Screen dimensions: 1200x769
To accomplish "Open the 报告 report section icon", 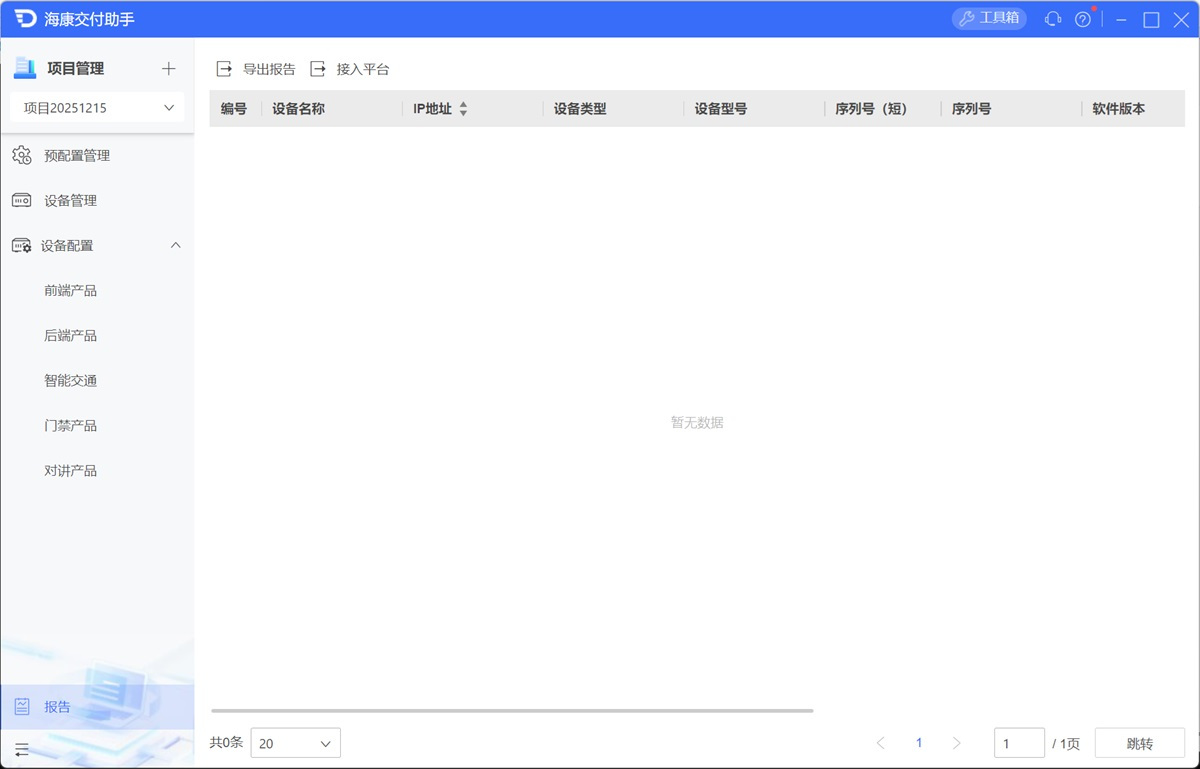I will point(22,707).
